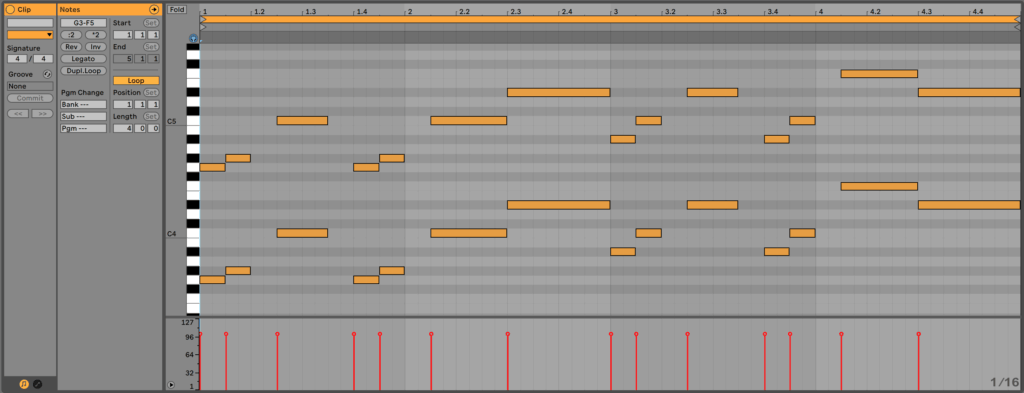Click the Legato button
Image resolution: width=1024 pixels, height=393 pixels.
pos(84,59)
